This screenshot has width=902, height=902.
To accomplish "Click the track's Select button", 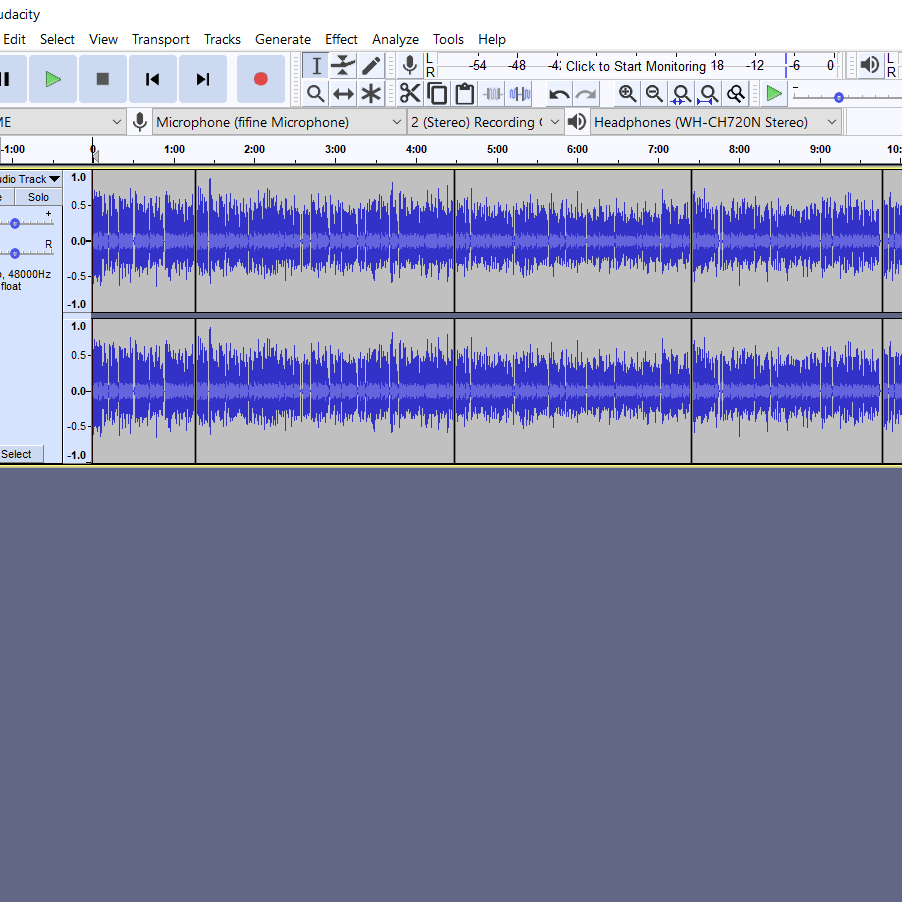I will 21,454.
